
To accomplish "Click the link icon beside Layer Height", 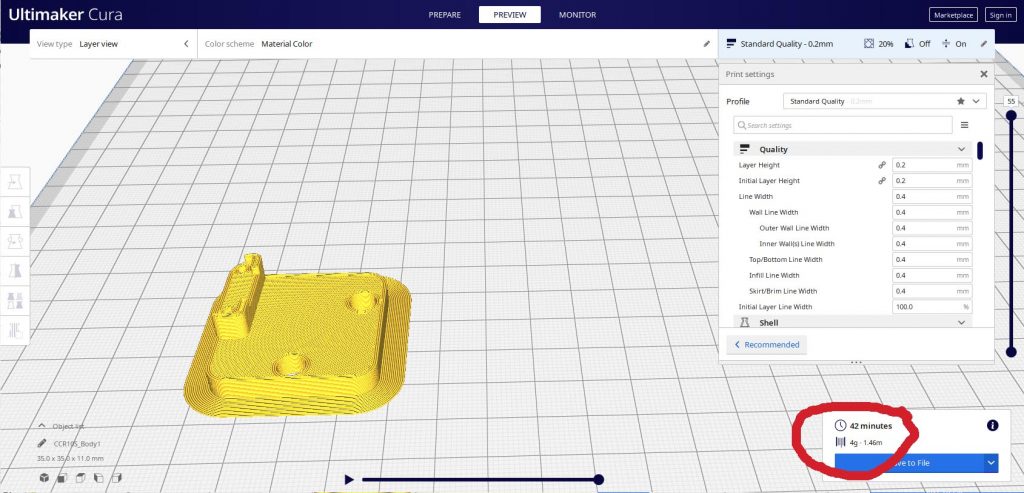I will pos(881,165).
